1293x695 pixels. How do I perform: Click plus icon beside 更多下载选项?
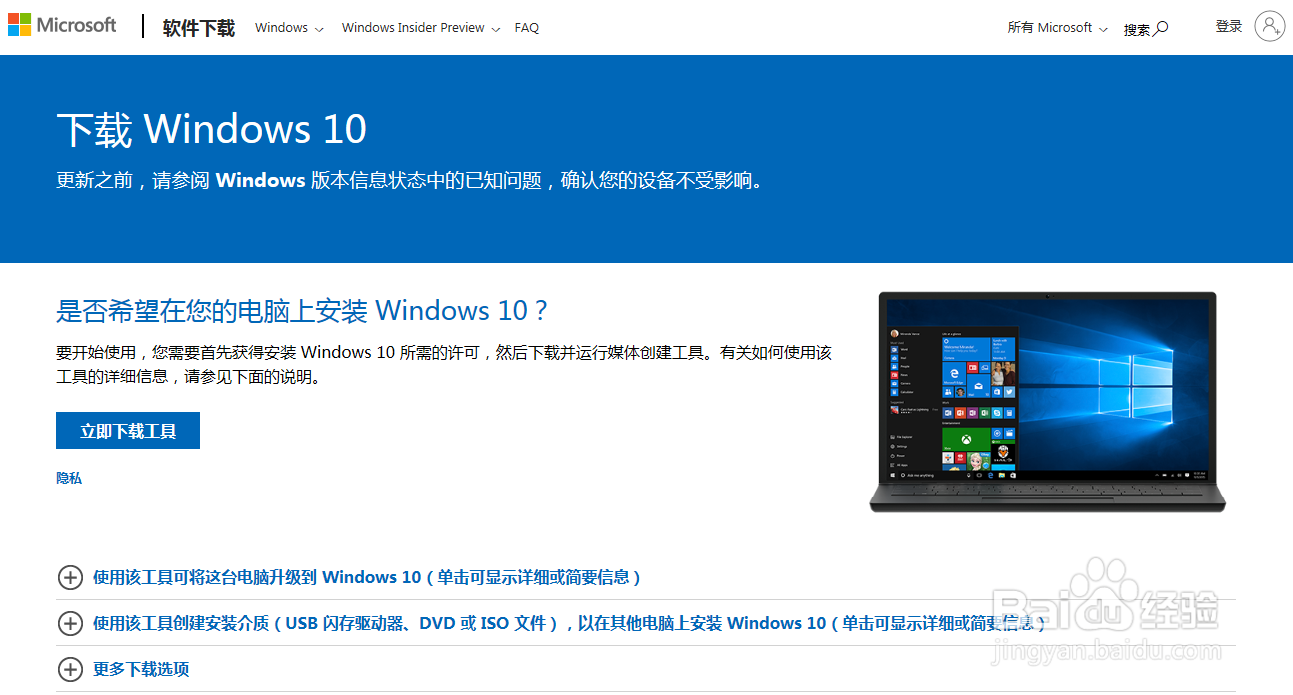pyautogui.click(x=70, y=669)
